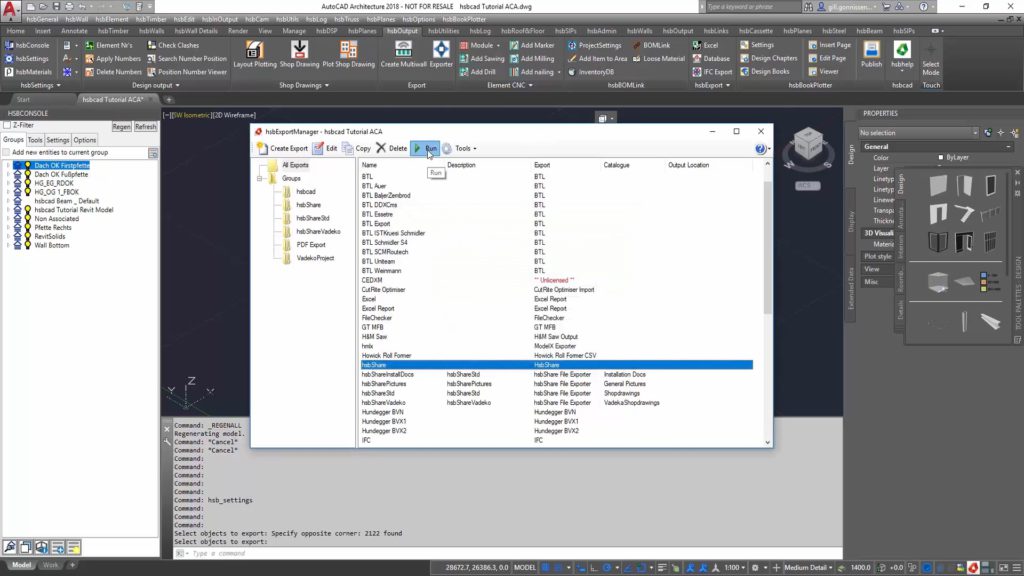This screenshot has width=1024, height=576.
Task: Click Create Export in export manager
Action: [282, 148]
